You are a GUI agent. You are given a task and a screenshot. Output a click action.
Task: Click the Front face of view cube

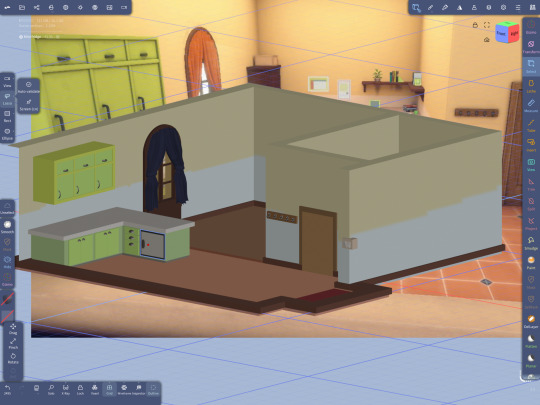pyautogui.click(x=501, y=34)
